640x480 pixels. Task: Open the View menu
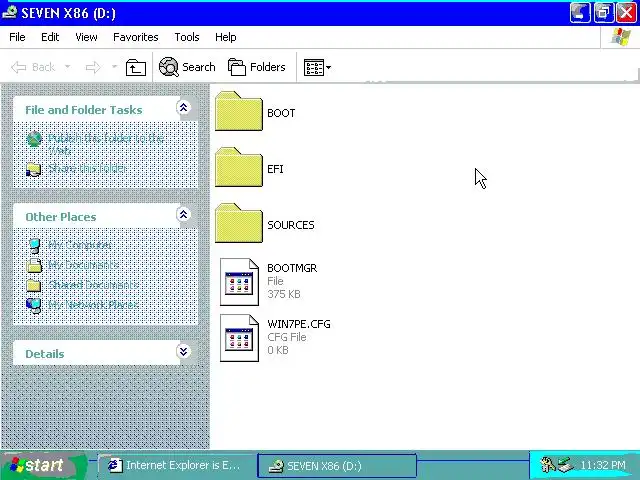[86, 37]
